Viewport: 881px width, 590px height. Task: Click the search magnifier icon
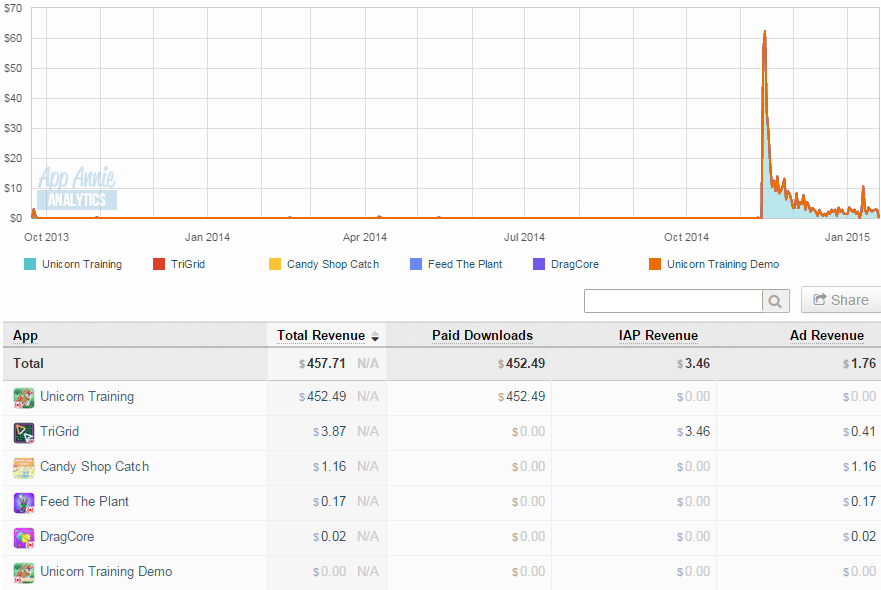click(775, 301)
